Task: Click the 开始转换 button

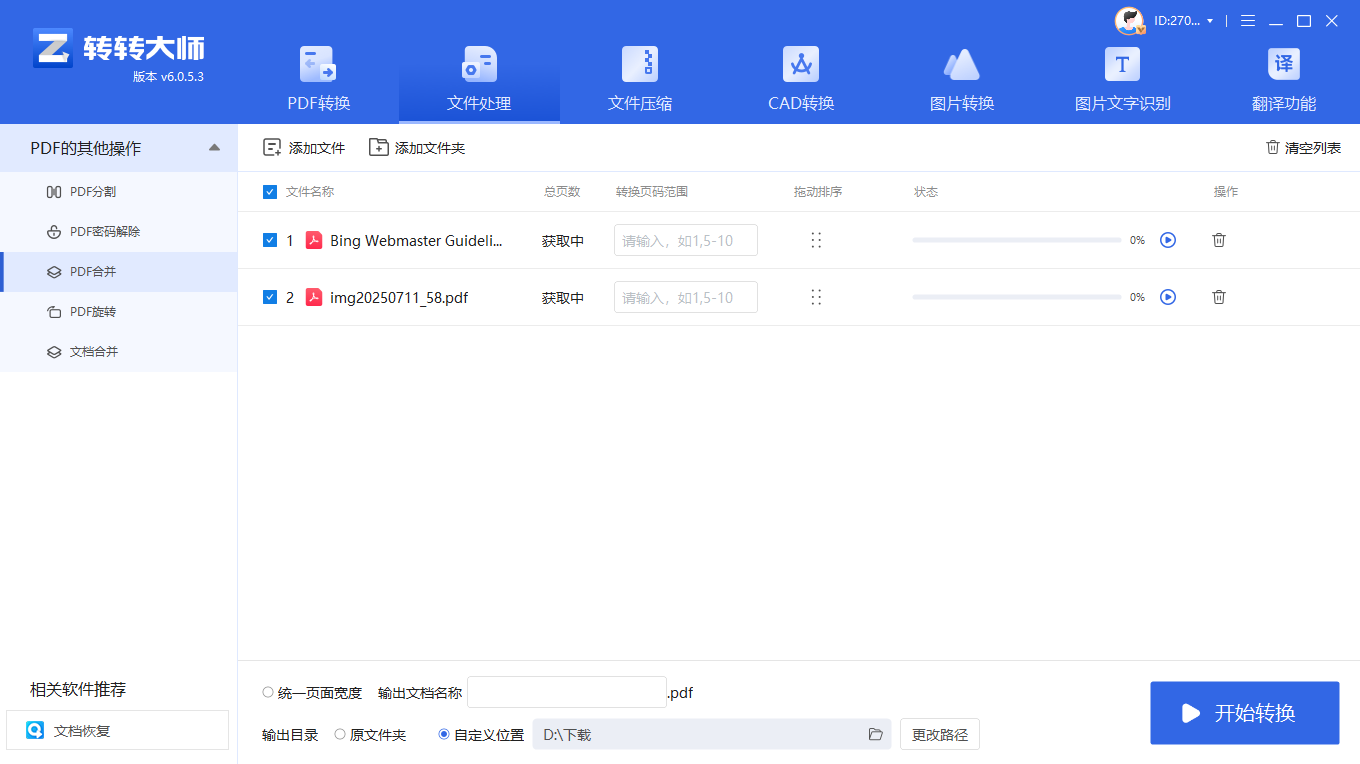Action: click(1244, 712)
